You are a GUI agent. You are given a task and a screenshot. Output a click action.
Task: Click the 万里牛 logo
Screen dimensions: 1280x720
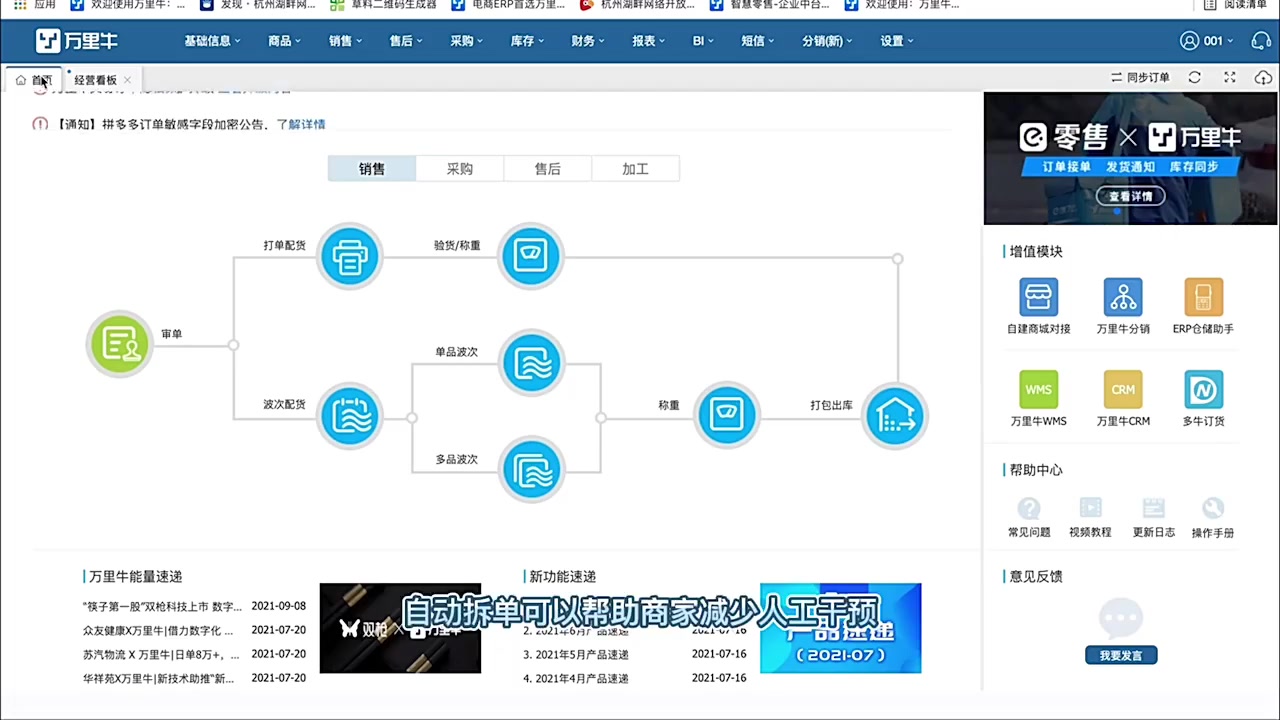(78, 41)
